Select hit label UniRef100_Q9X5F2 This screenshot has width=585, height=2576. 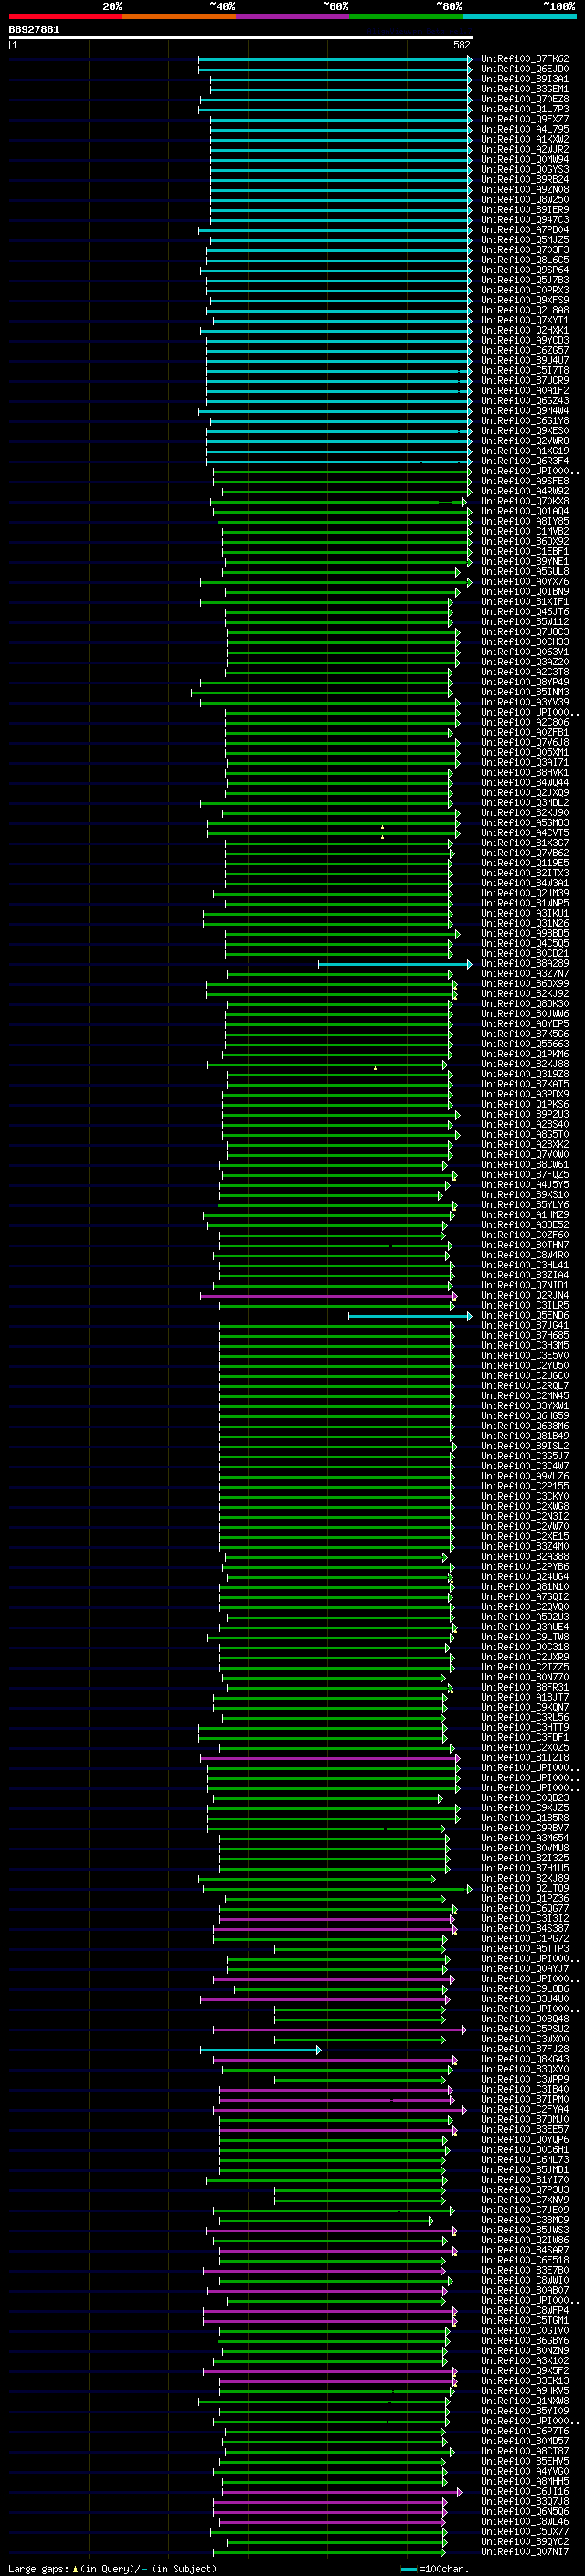pyautogui.click(x=525, y=2370)
